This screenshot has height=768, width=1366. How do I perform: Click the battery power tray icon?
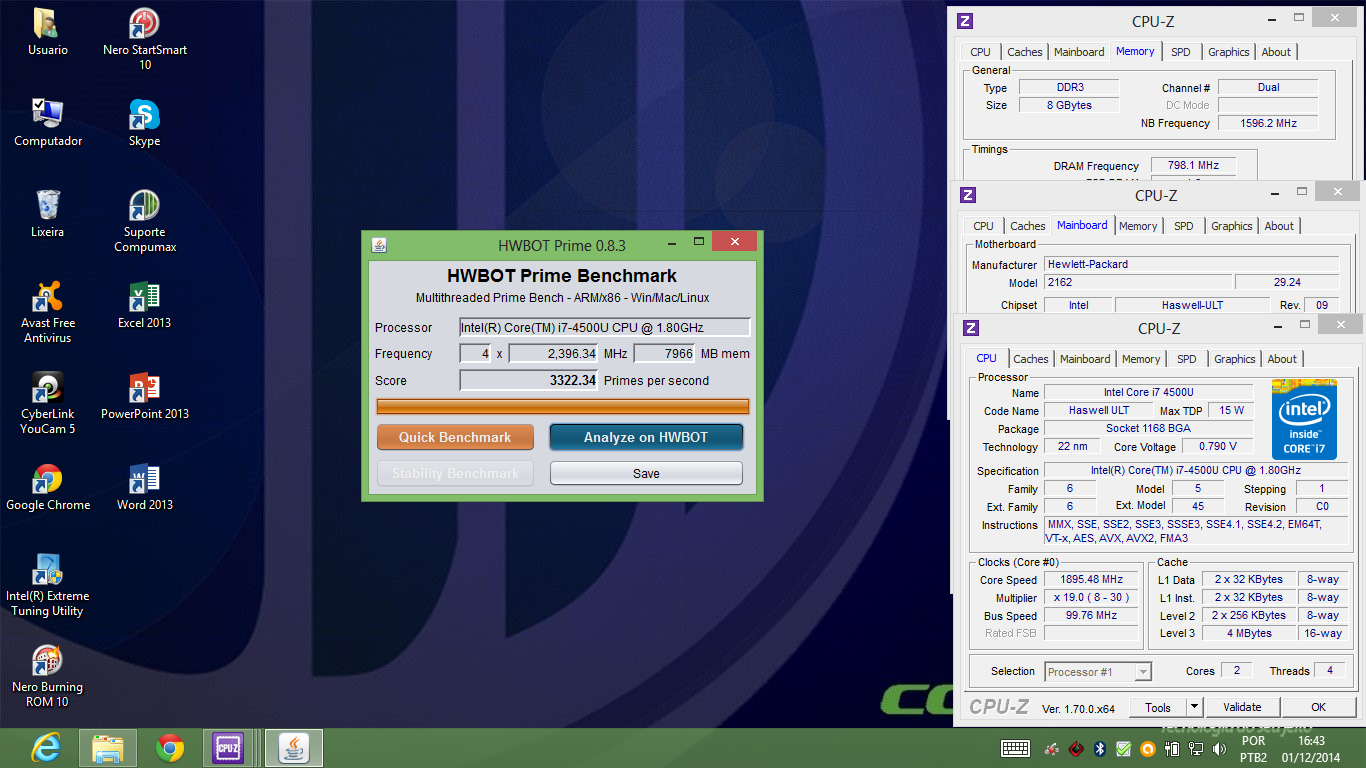coord(1171,749)
